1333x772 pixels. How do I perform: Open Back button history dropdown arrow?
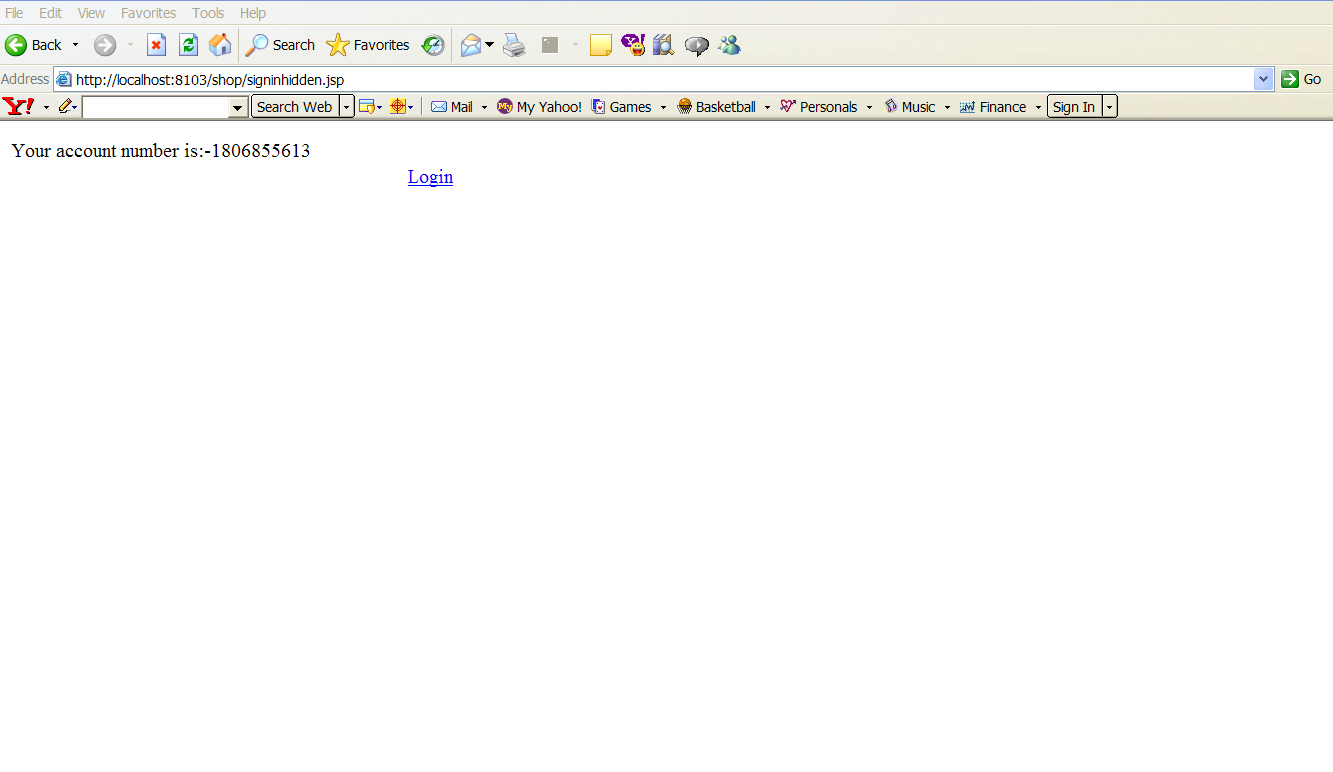click(x=75, y=45)
